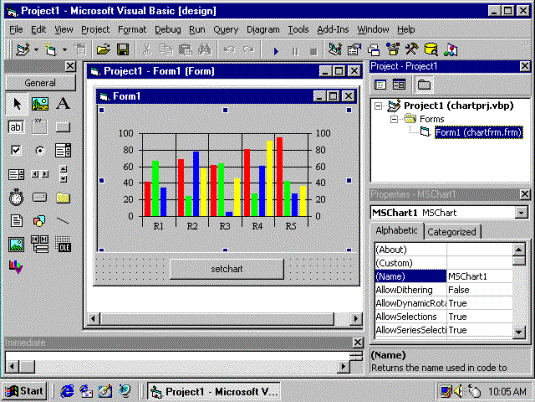
Task: Switch to the Categorized properties tab
Action: (x=452, y=232)
